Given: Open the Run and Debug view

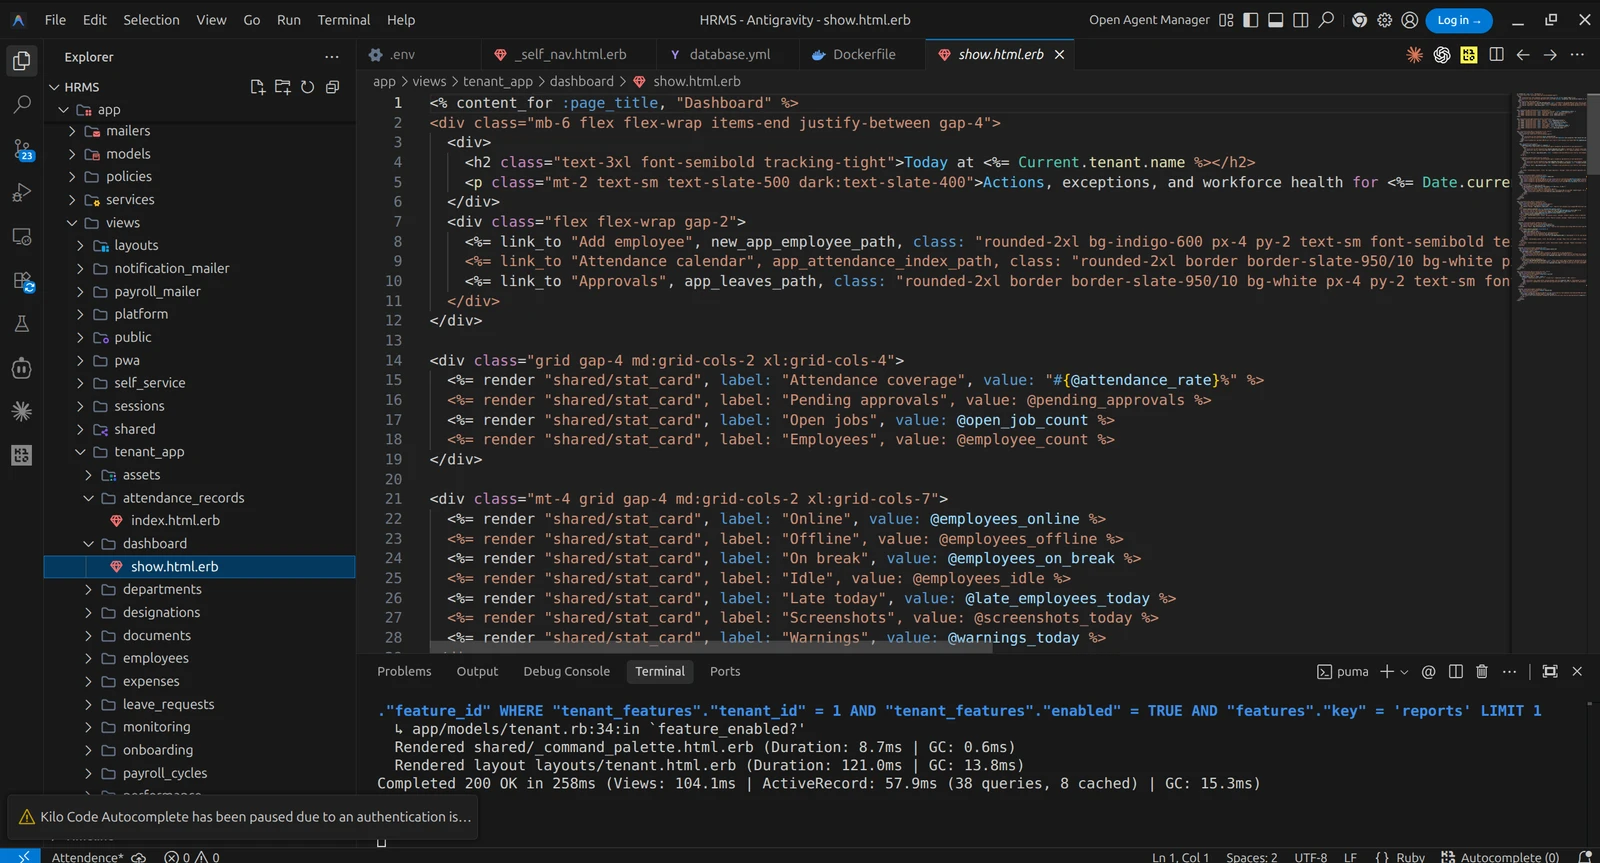Looking at the screenshot, I should pos(22,193).
